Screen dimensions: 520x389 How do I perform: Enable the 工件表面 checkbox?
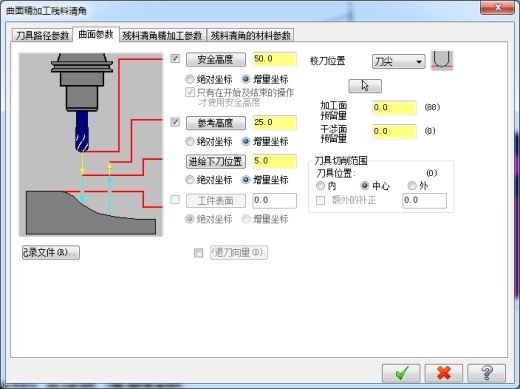(x=175, y=200)
